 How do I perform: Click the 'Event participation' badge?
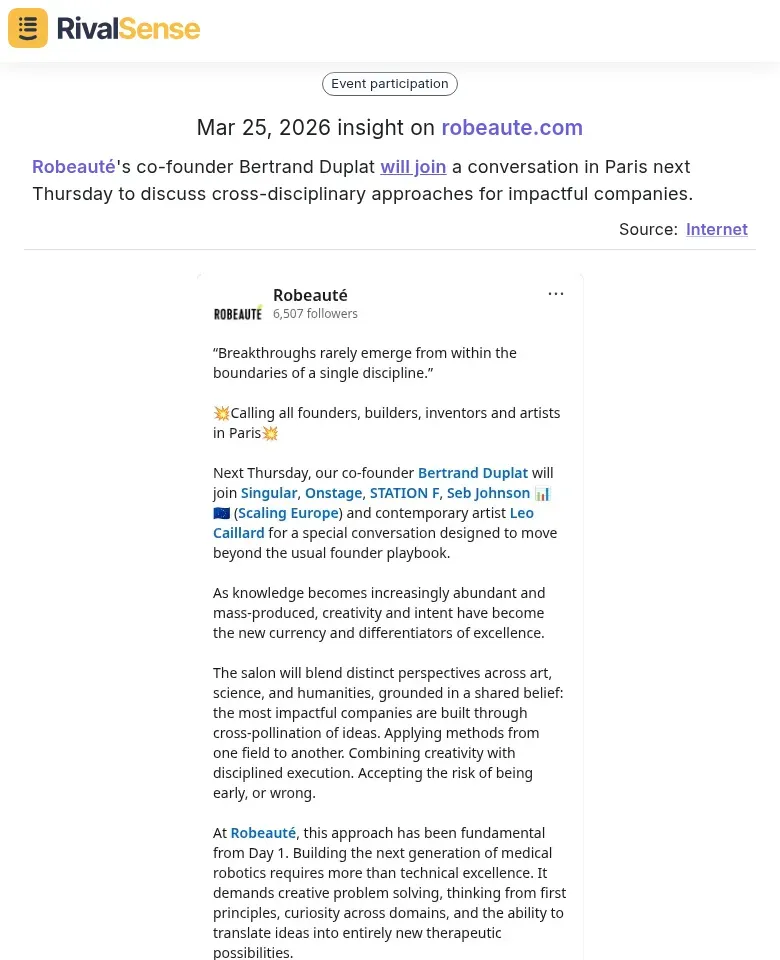point(389,83)
